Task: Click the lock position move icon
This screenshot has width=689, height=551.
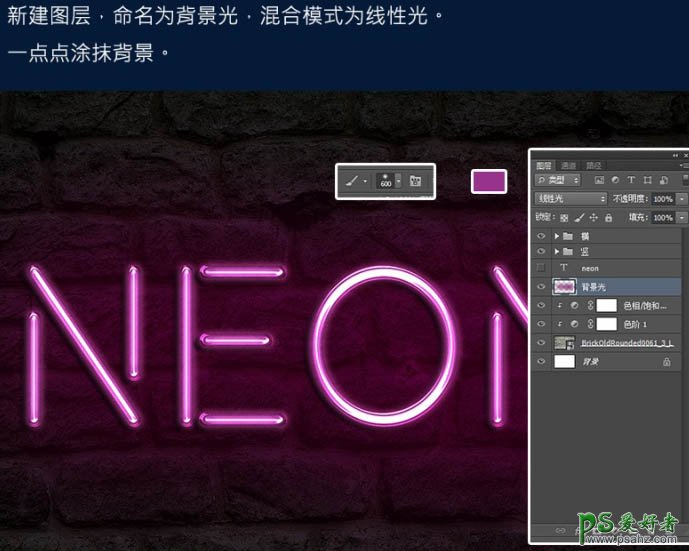Action: pyautogui.click(x=594, y=217)
